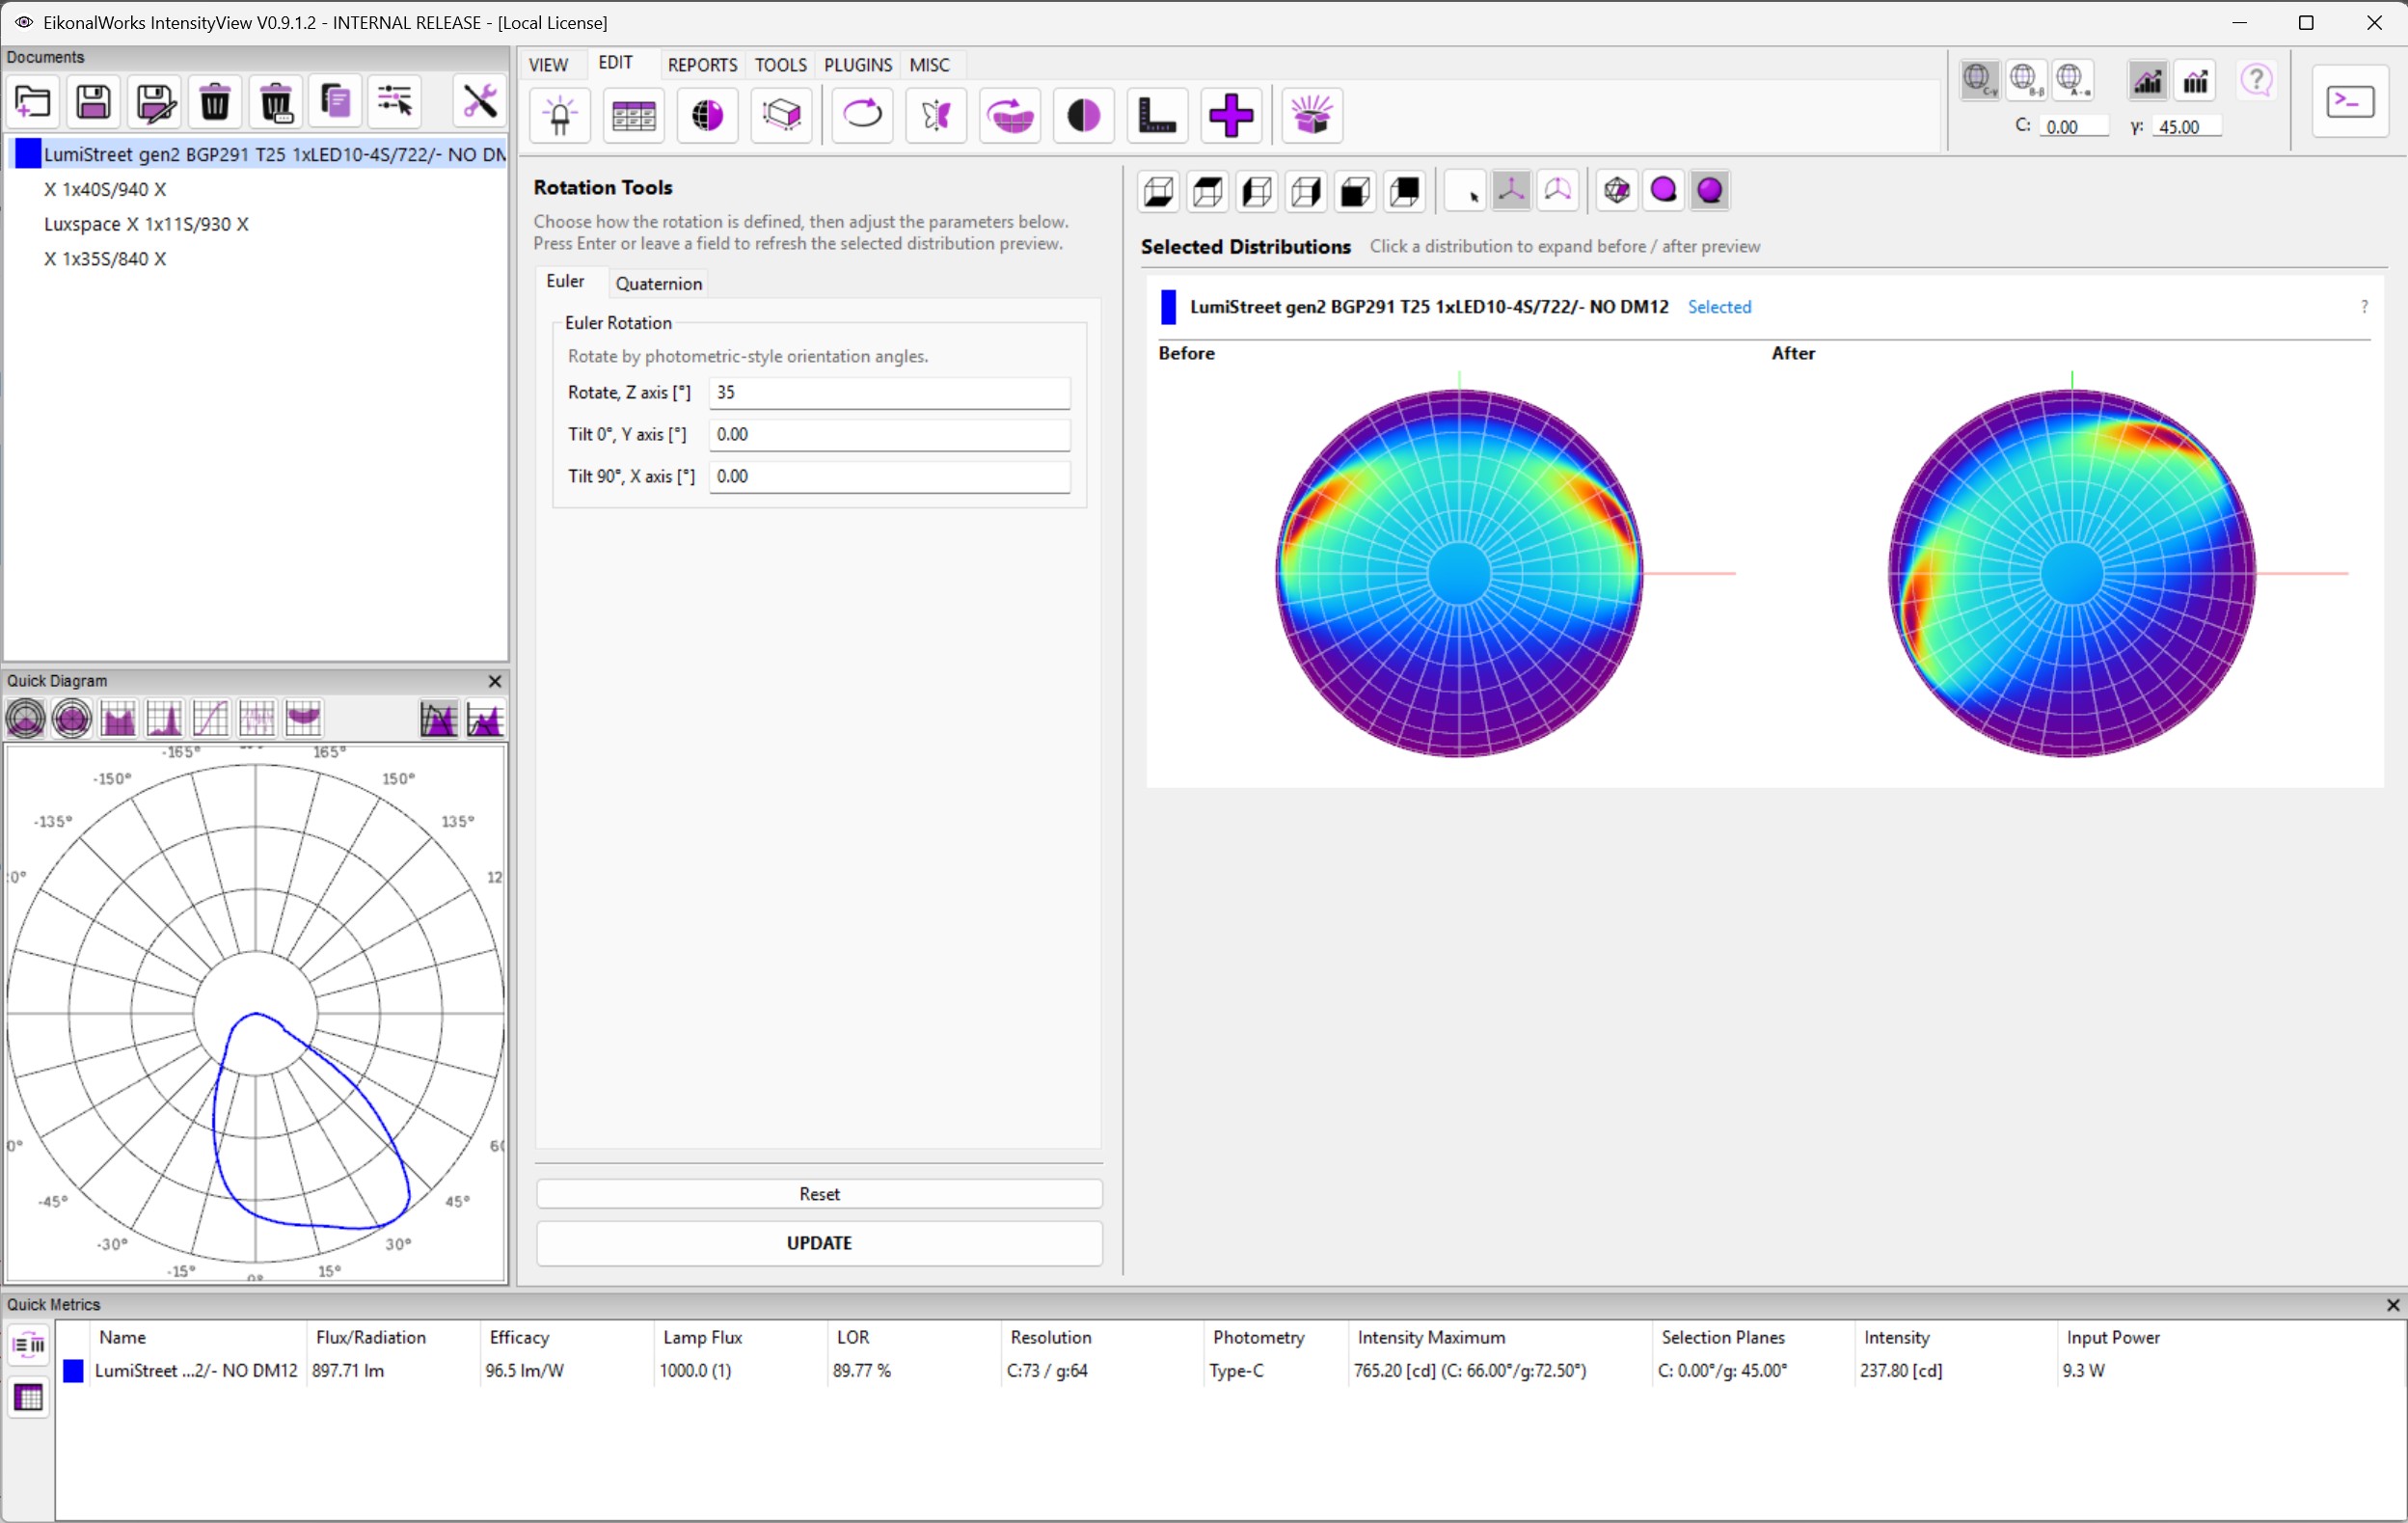
Task: Click the cube view icon with black front face
Action: pos(1355,191)
